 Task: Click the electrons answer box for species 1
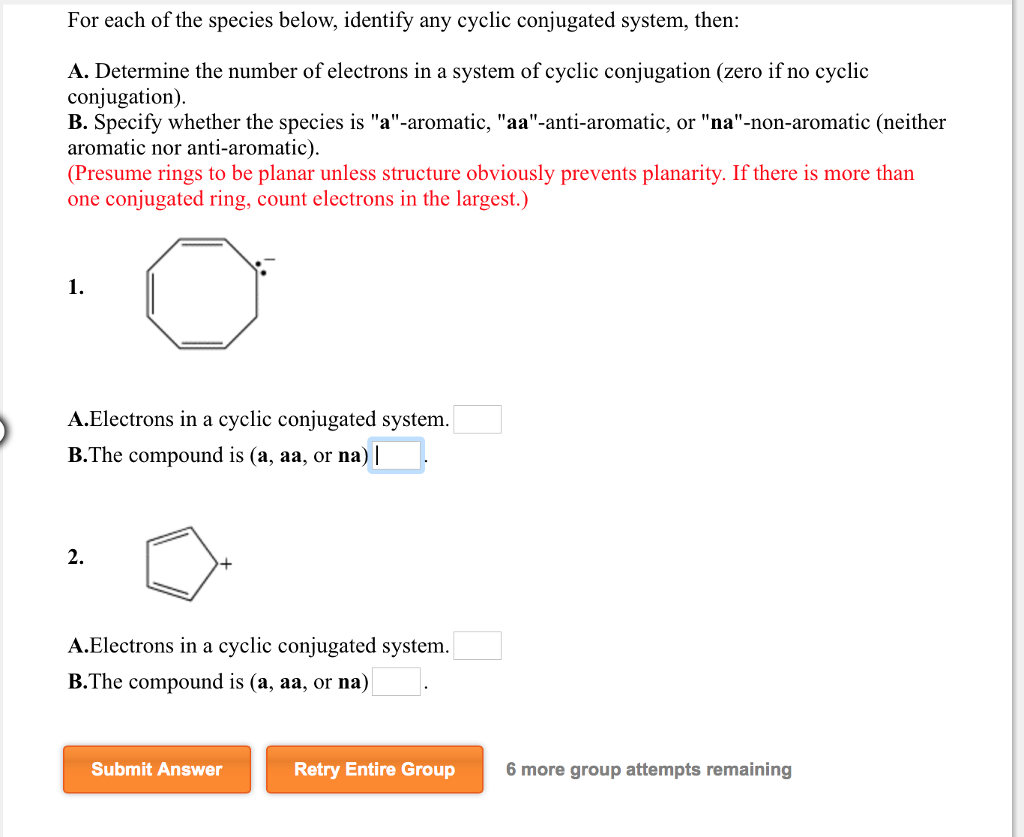pos(477,418)
